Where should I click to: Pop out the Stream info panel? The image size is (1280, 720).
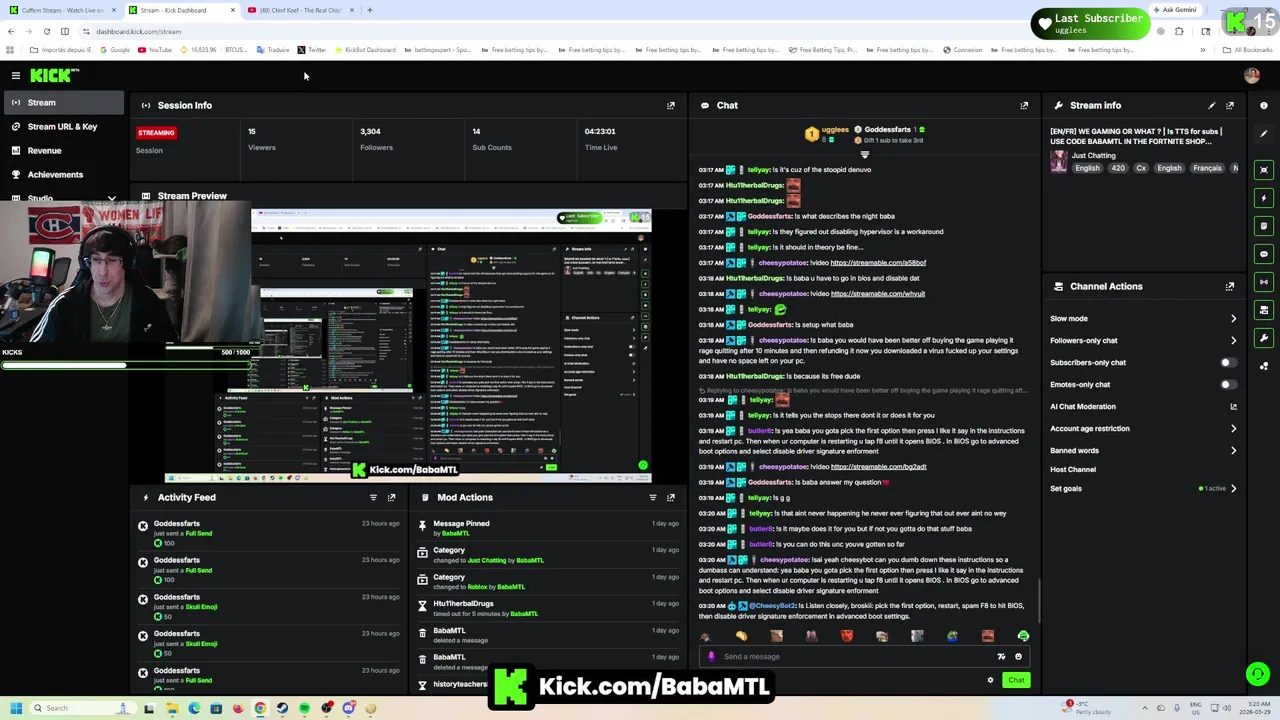[1230, 105]
